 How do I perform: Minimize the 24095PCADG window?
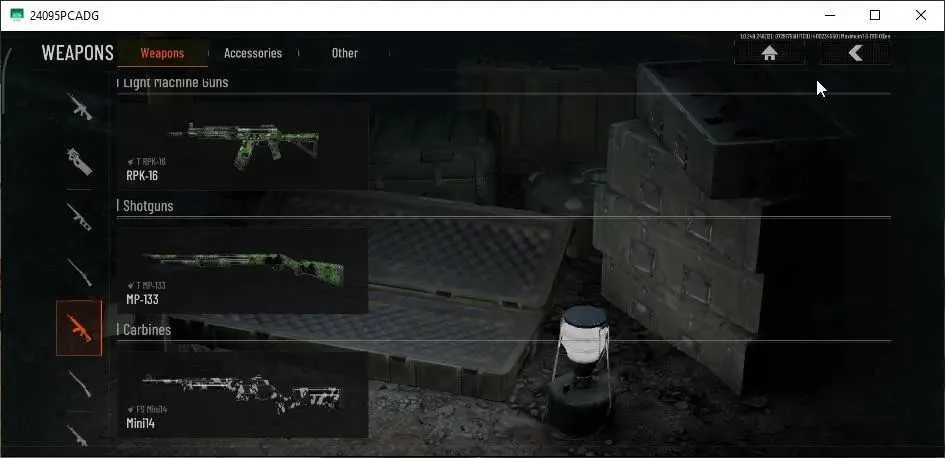[x=830, y=15]
